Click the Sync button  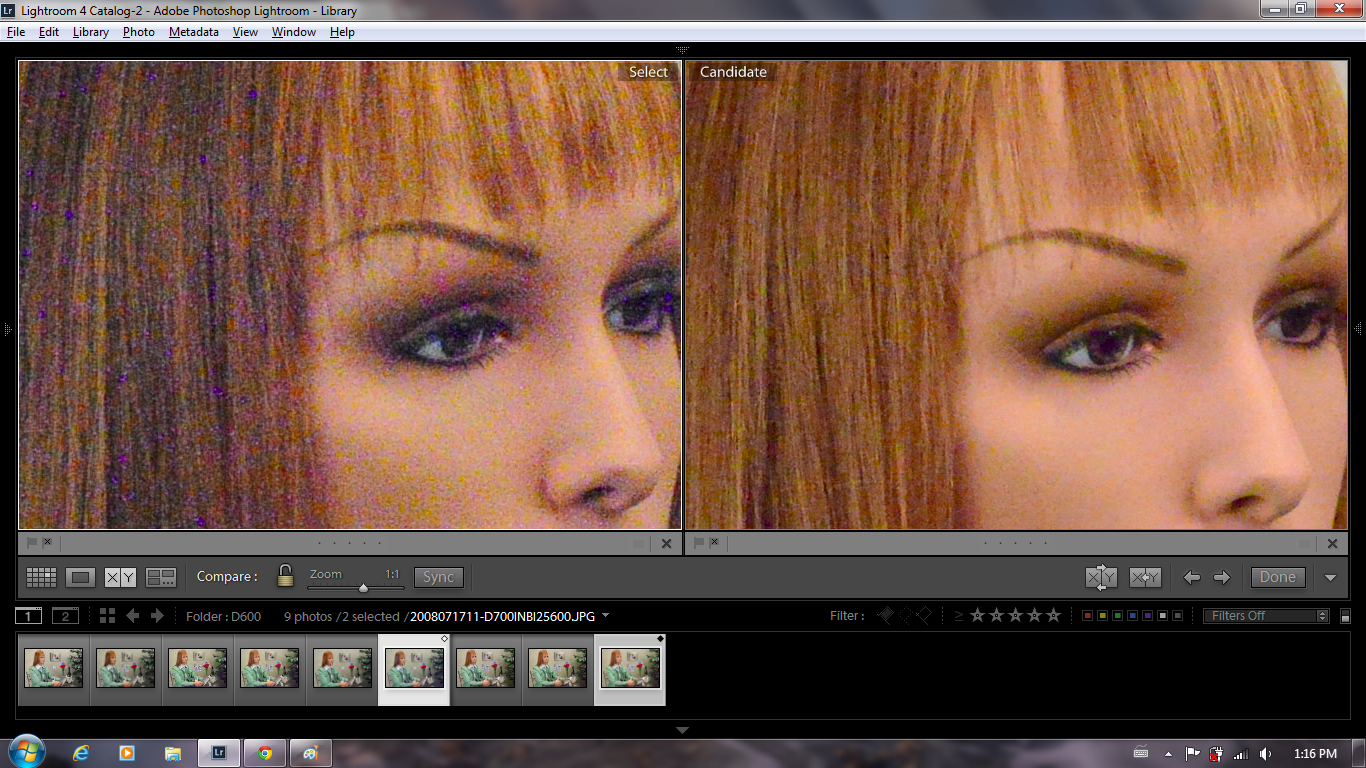coord(438,577)
